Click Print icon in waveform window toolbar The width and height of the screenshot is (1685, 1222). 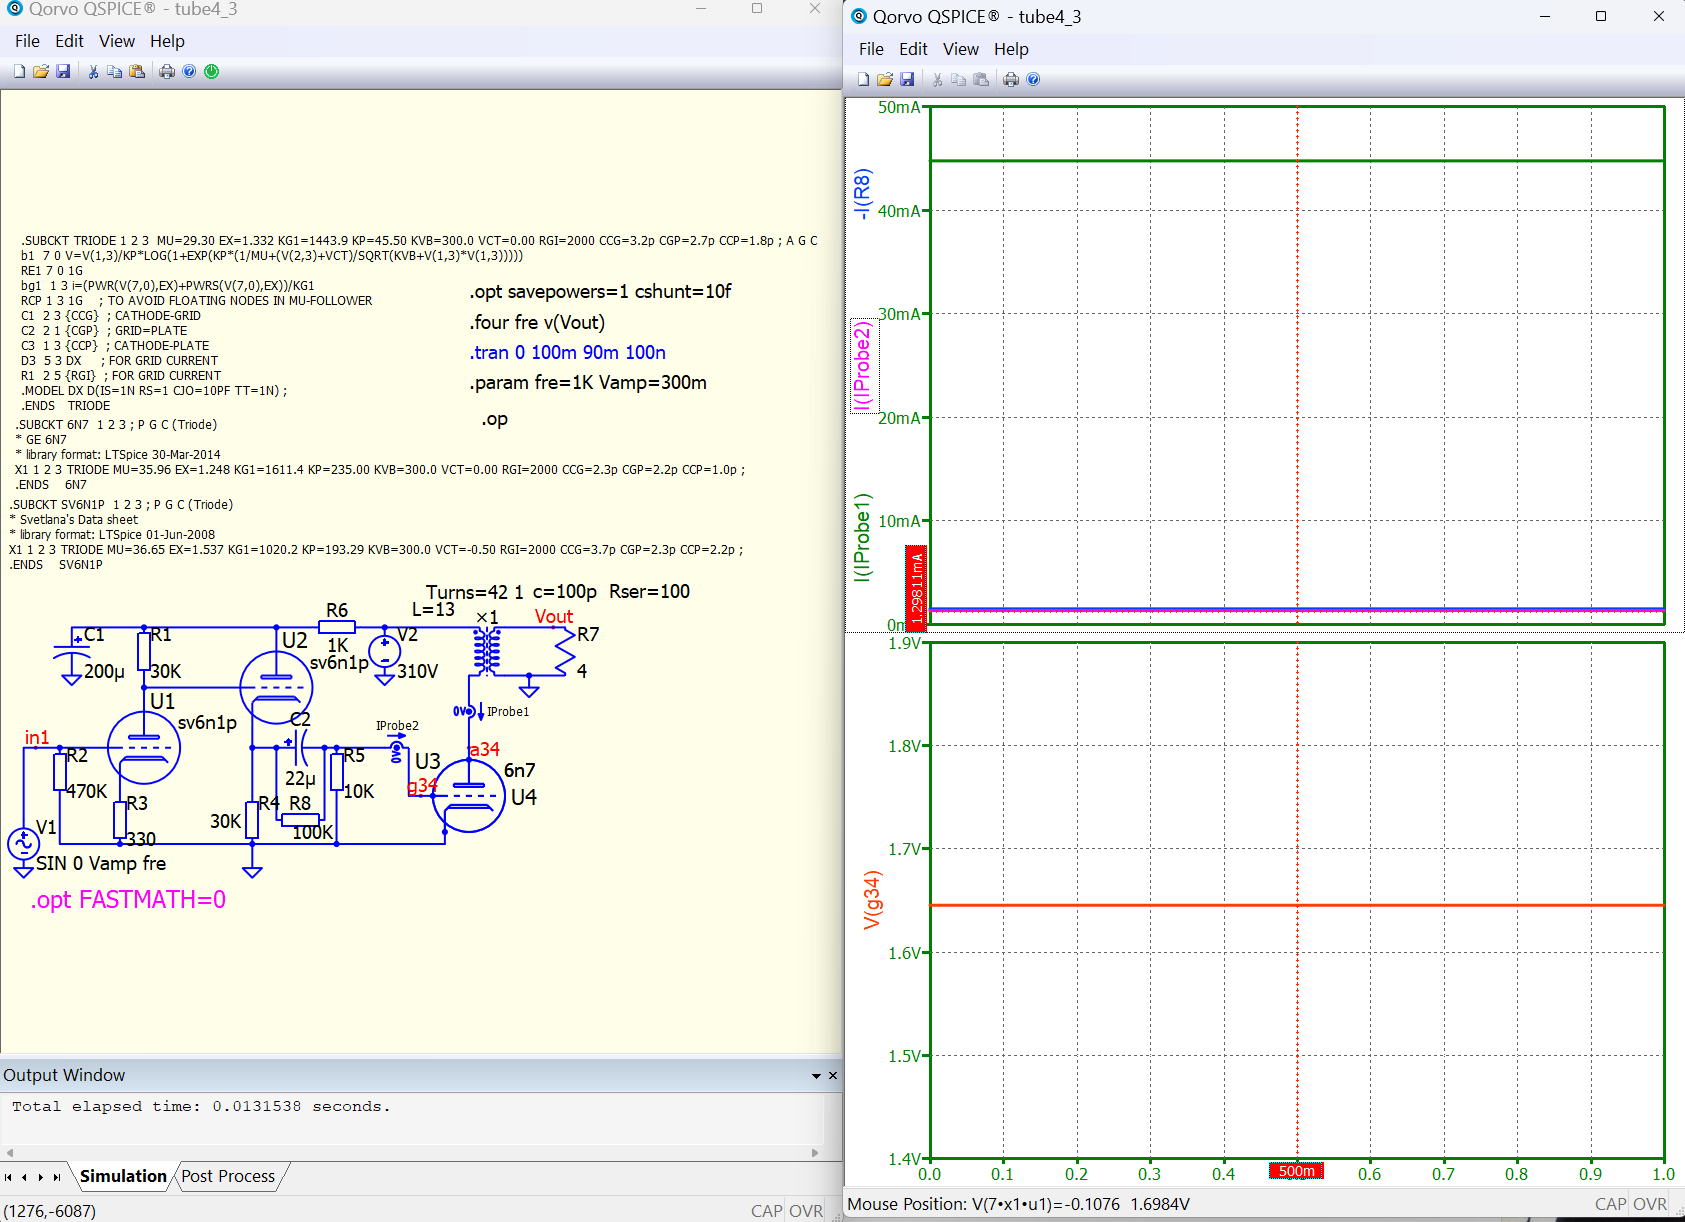click(1011, 80)
